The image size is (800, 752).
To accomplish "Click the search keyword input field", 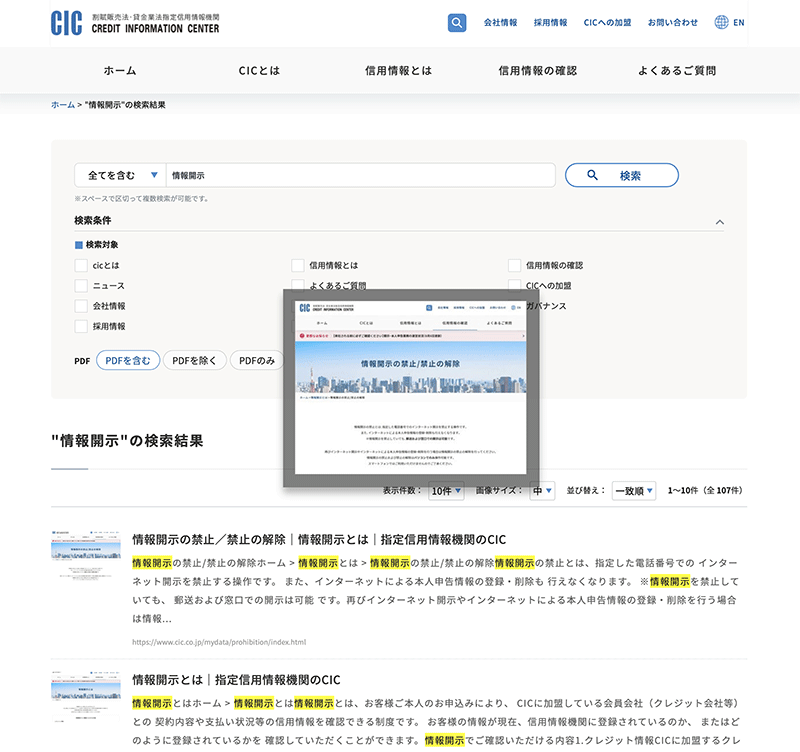I will (x=361, y=175).
